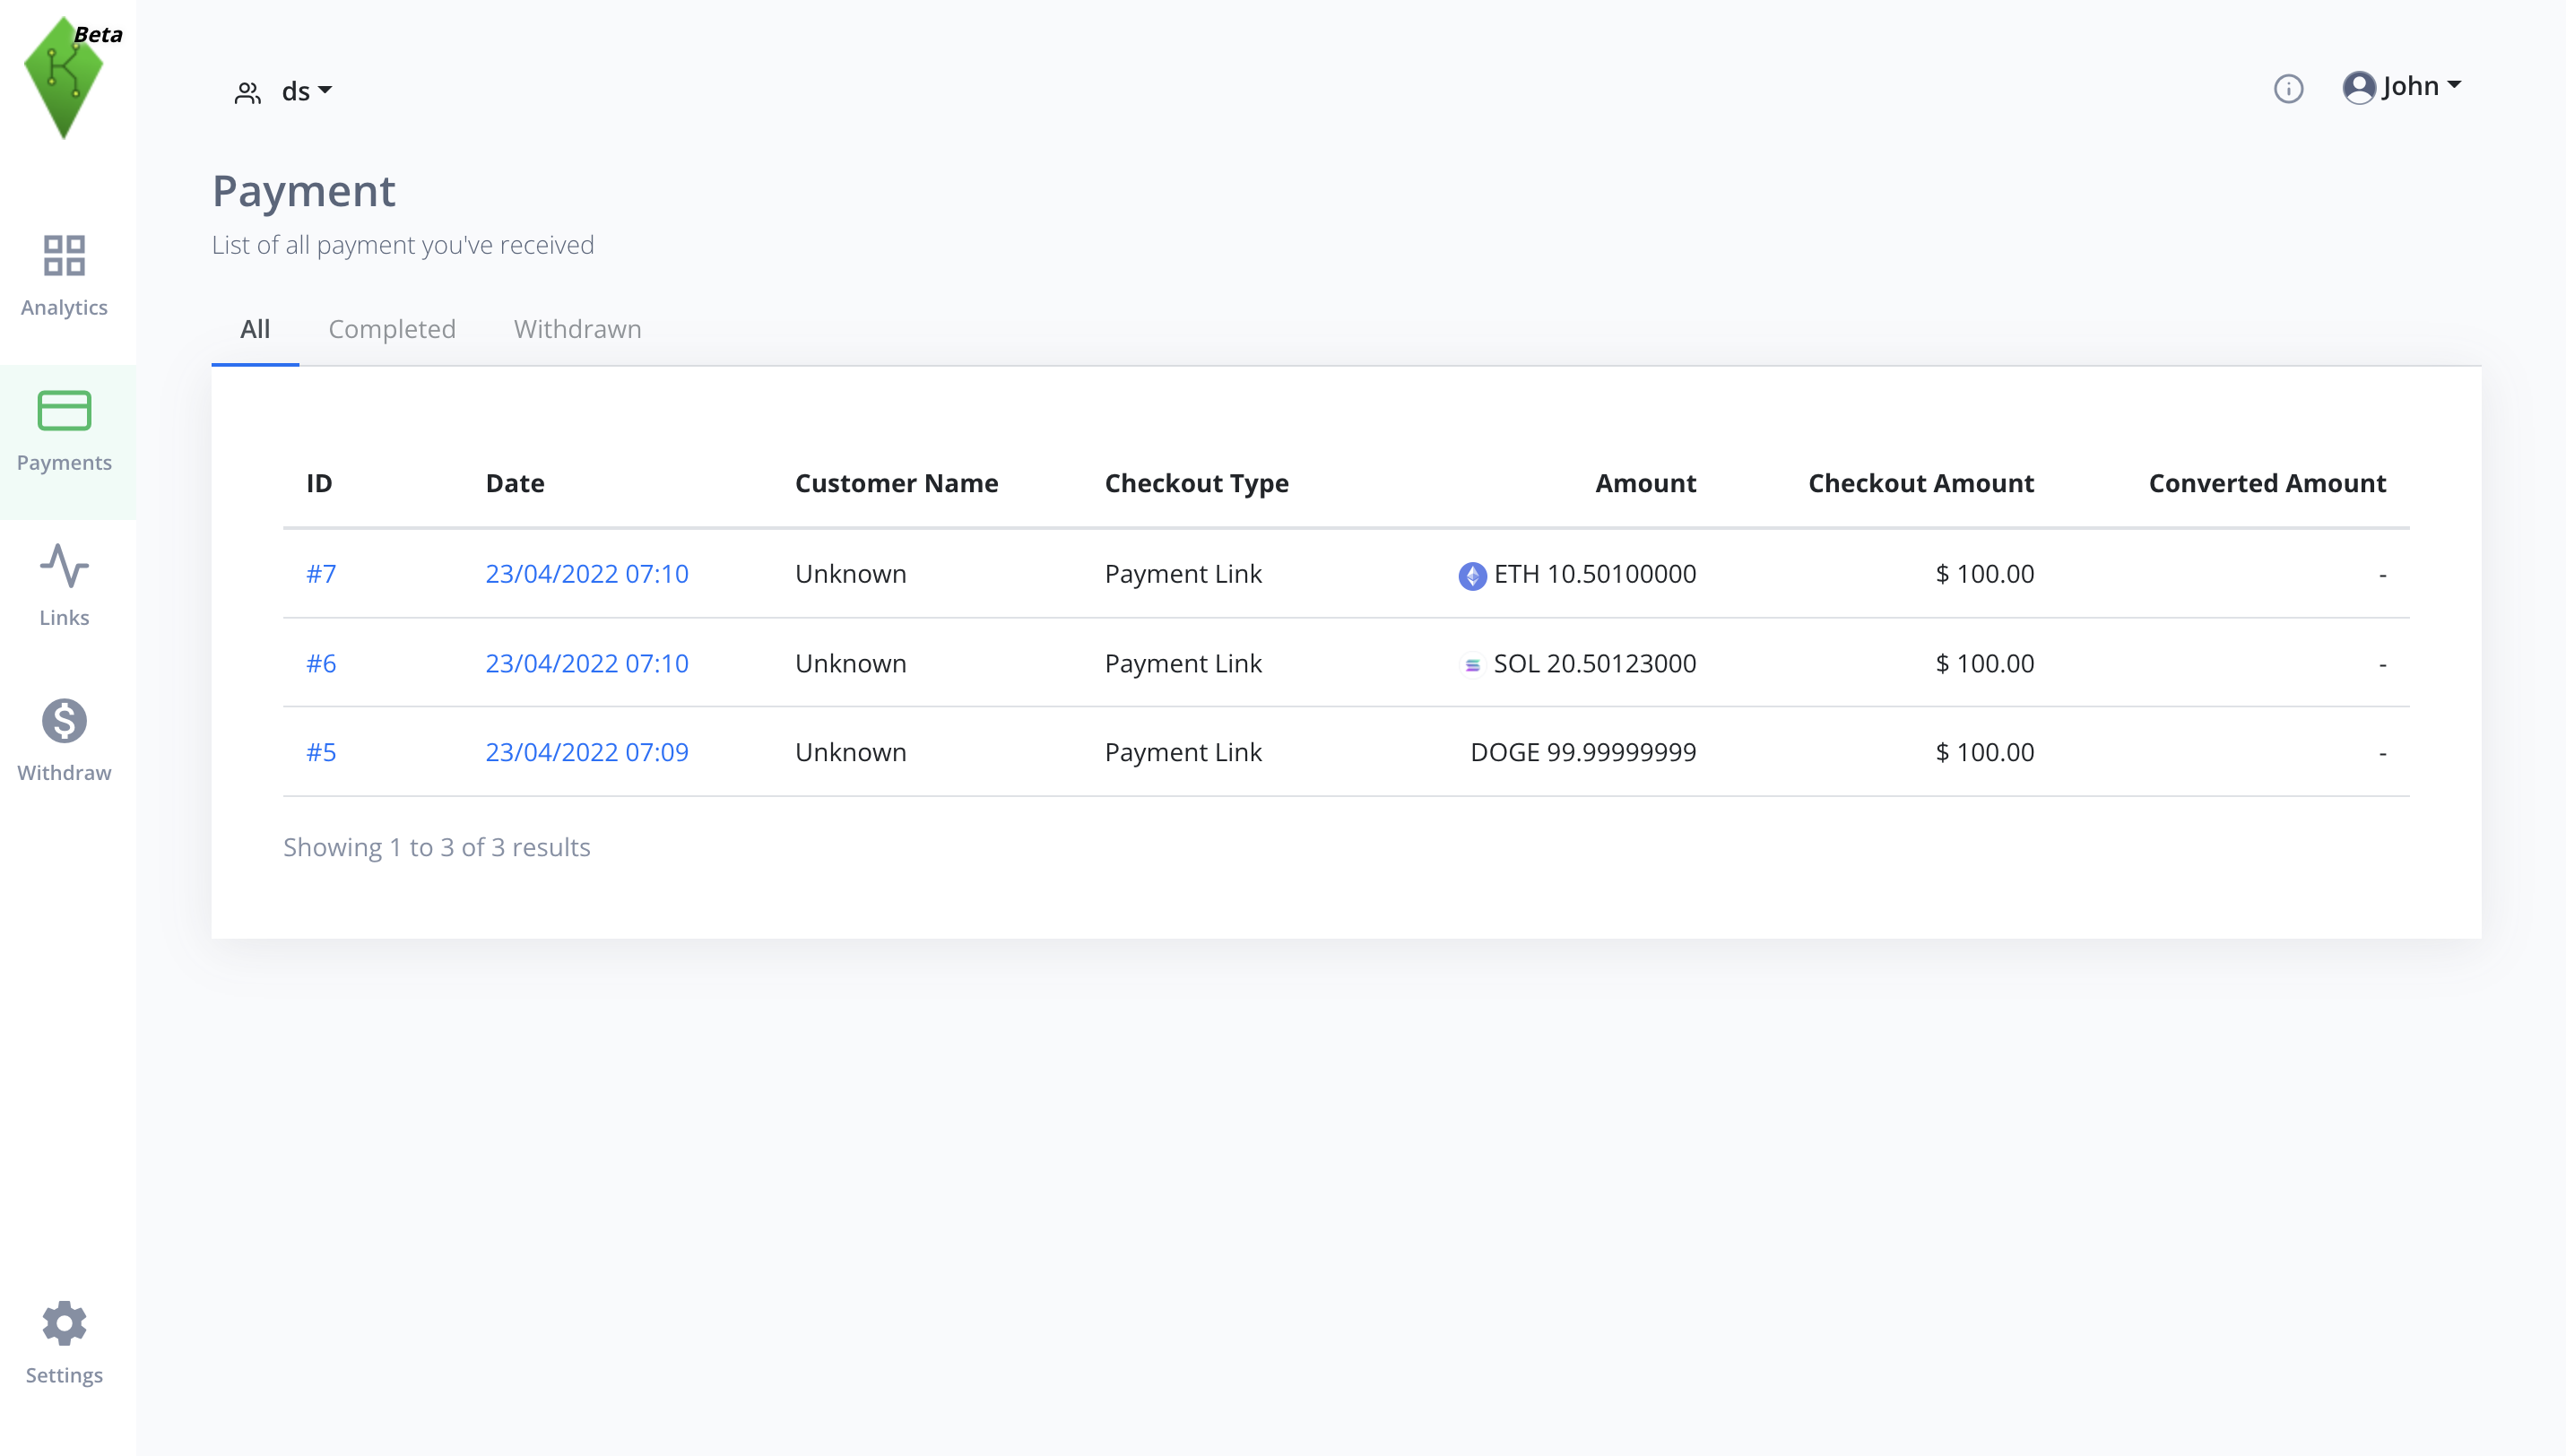Click Payment Link in row #6
The image size is (2566, 1456).
tap(1183, 663)
